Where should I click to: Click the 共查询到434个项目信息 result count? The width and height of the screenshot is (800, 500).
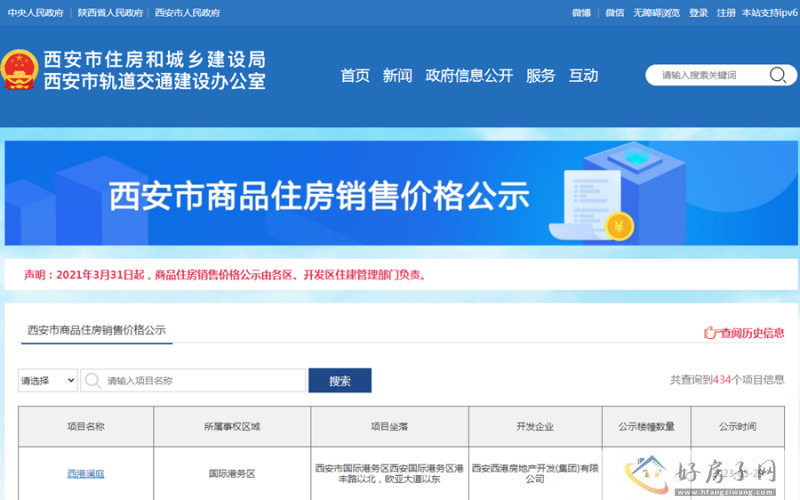[x=727, y=380]
